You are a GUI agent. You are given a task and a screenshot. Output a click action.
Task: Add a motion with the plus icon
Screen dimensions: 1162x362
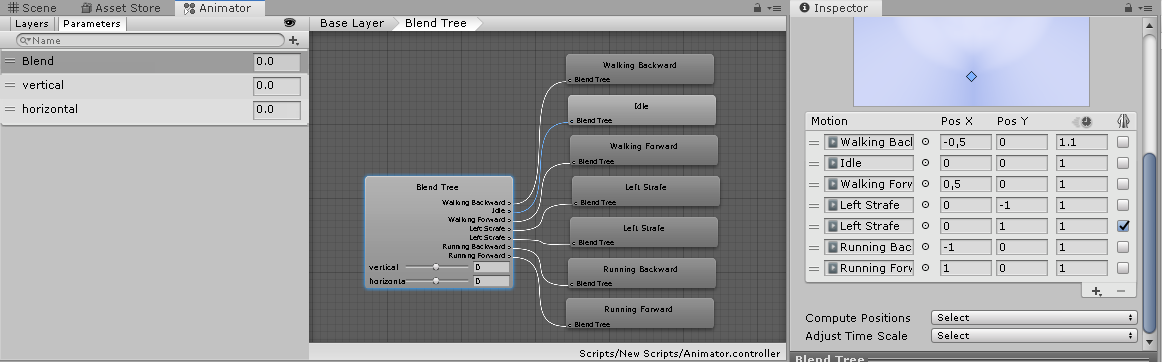(x=1097, y=292)
